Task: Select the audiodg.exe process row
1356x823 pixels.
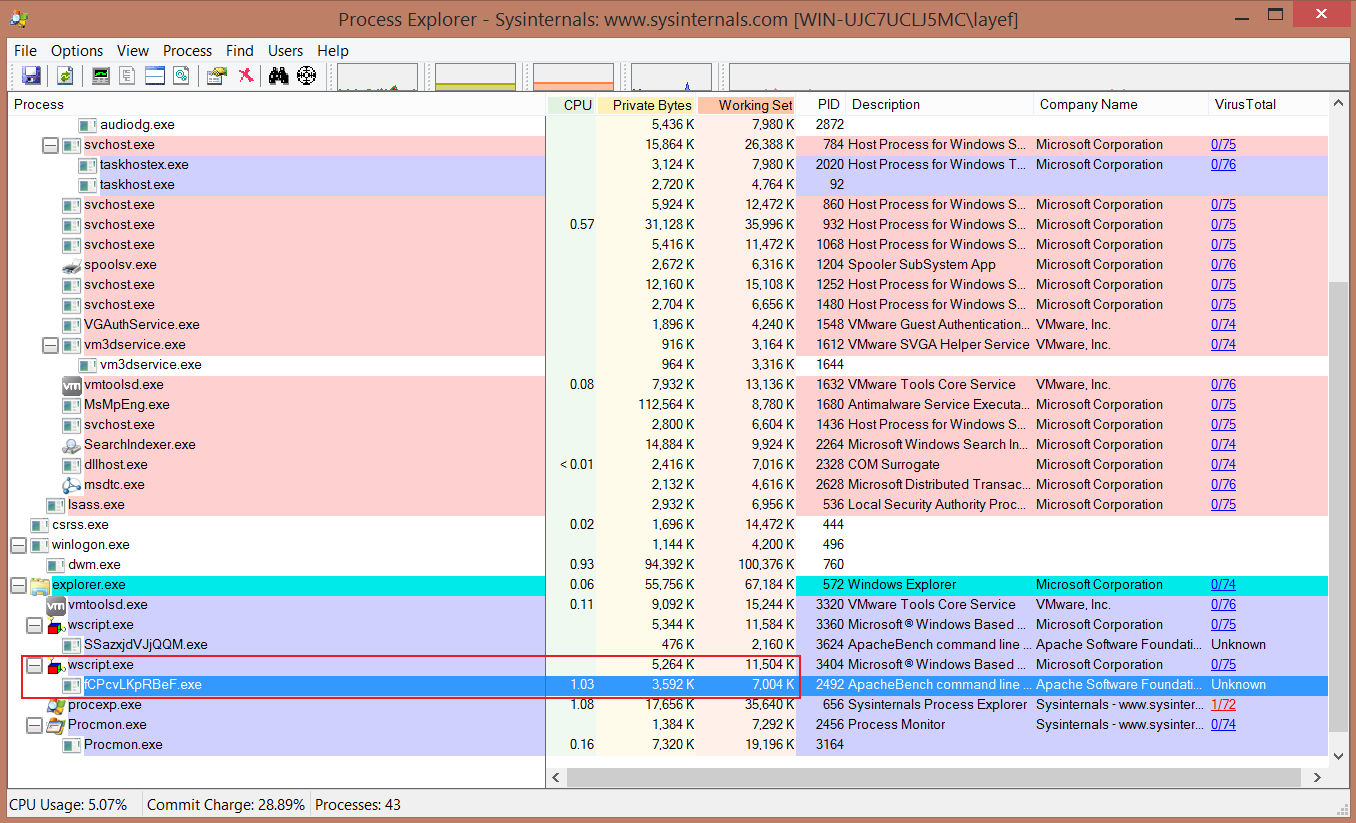Action: (668, 125)
